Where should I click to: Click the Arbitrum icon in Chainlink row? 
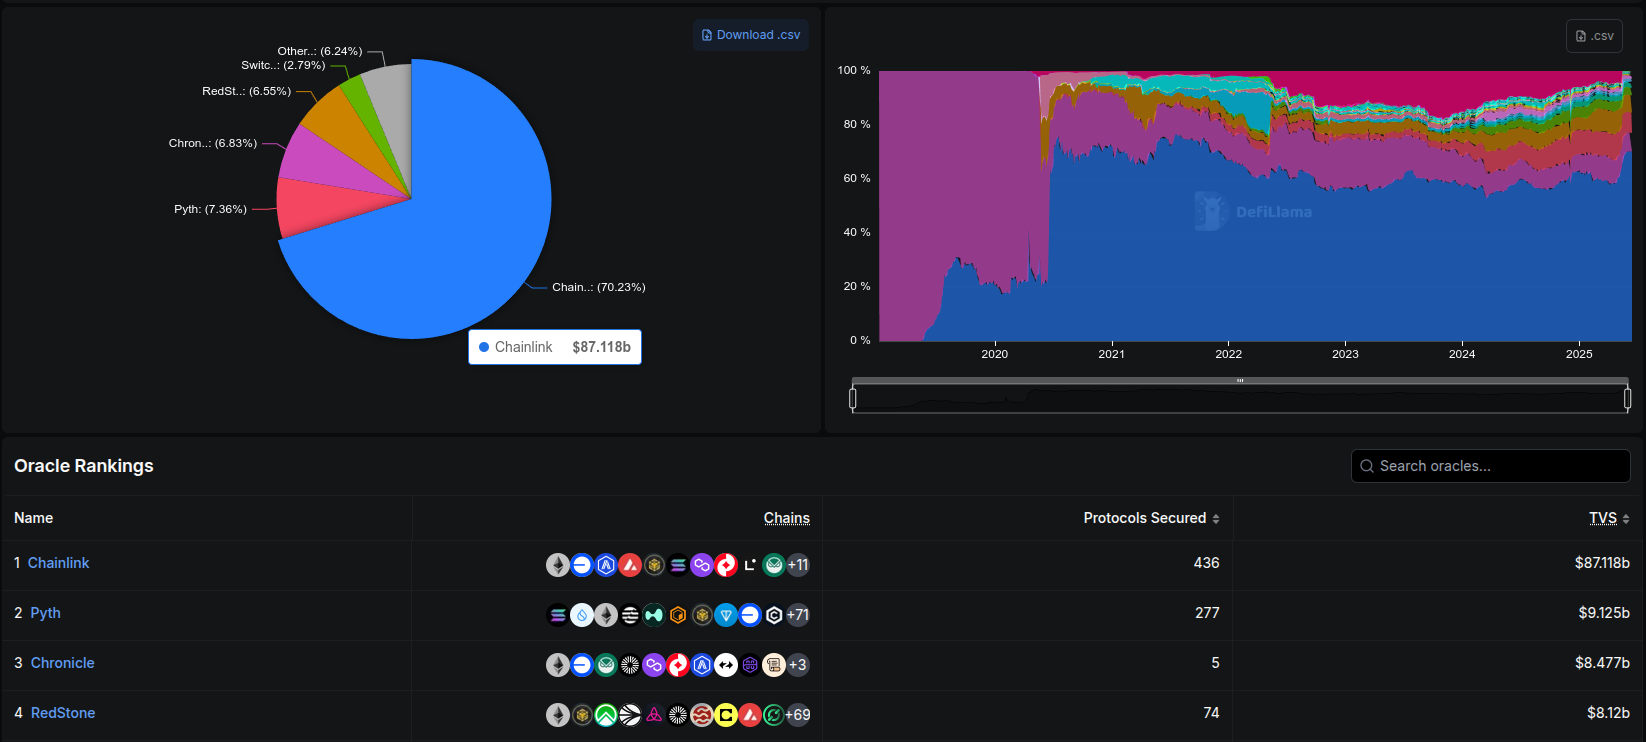(606, 565)
